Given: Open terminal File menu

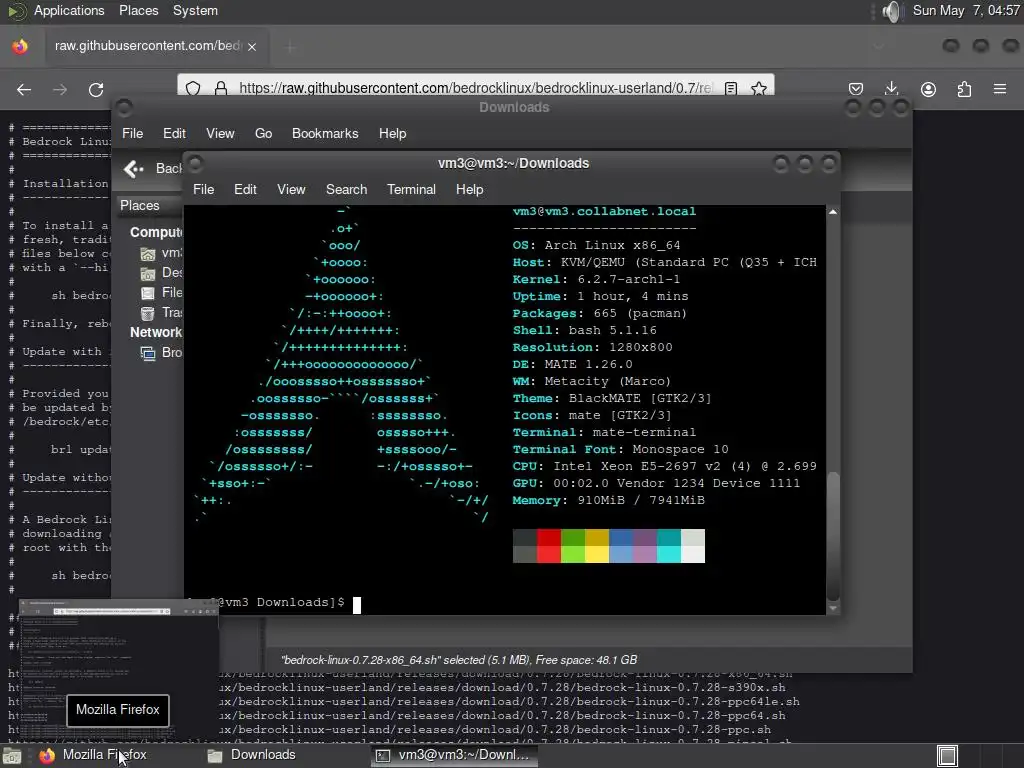Looking at the screenshot, I should pyautogui.click(x=204, y=189).
